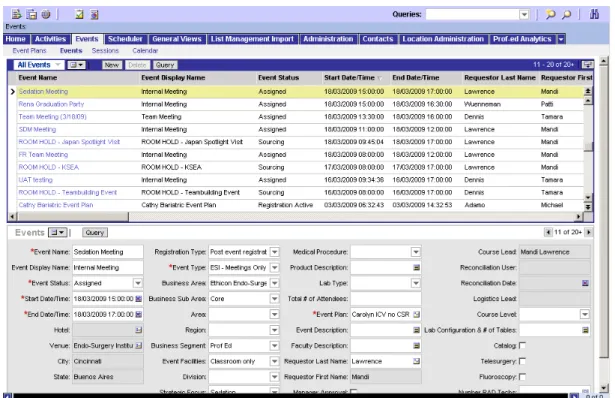Screen dimensions: 615x398
Task: Open the Sessions view link
Action: point(105,51)
